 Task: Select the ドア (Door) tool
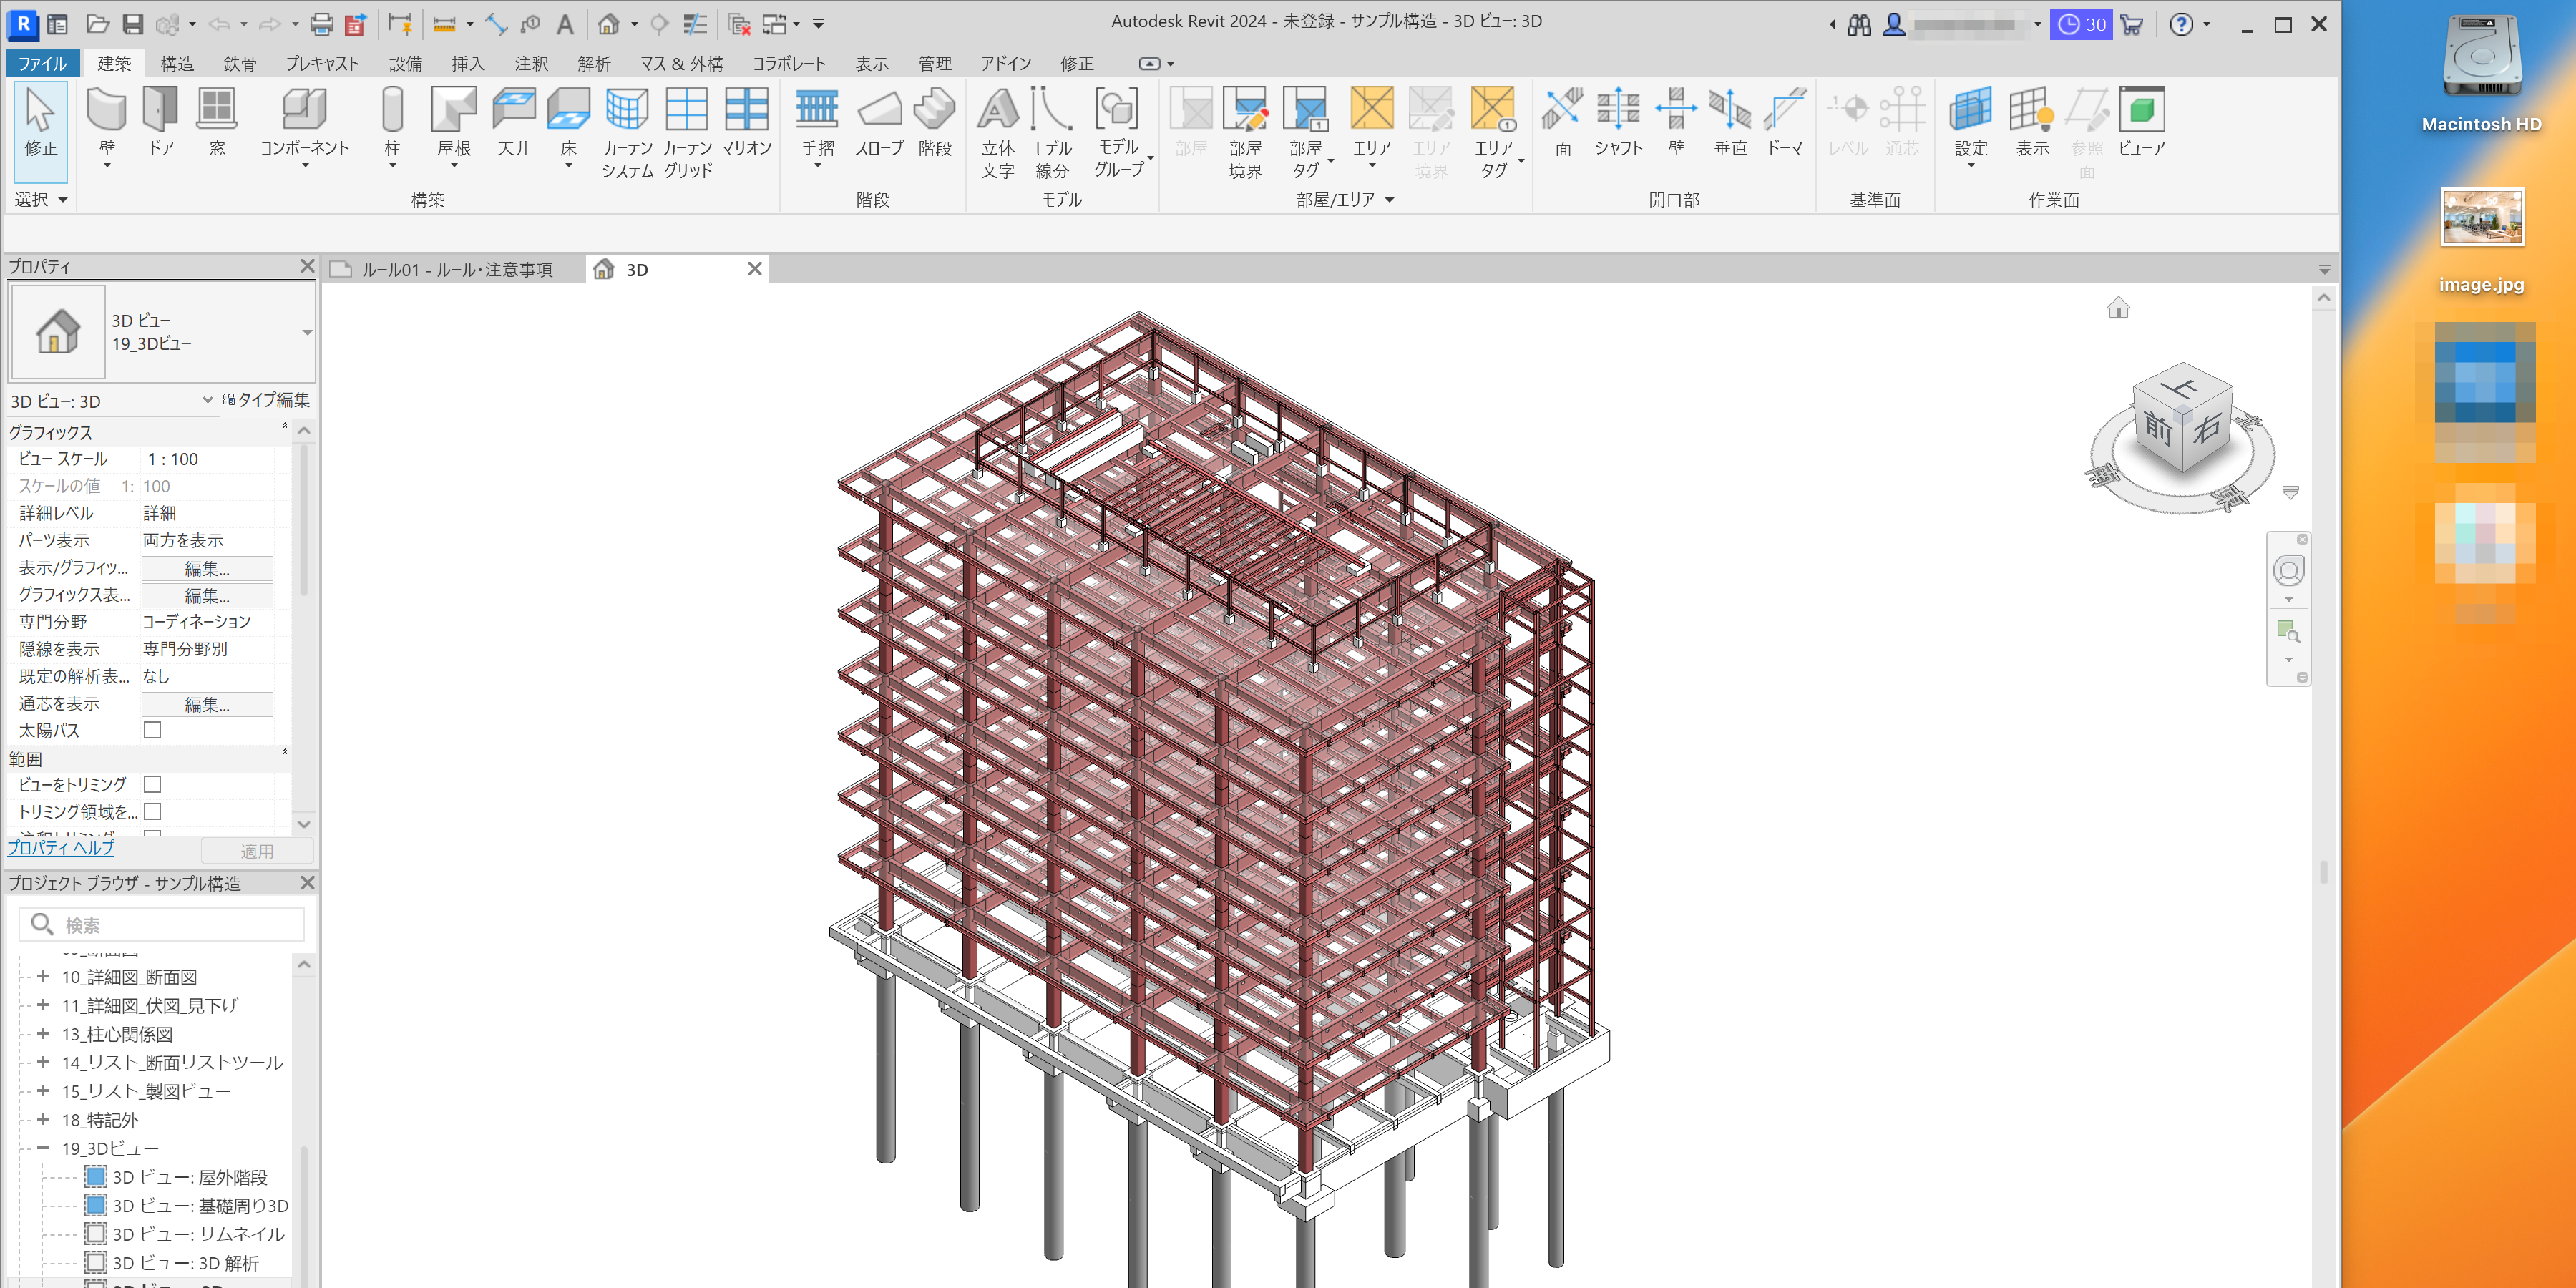(x=161, y=122)
